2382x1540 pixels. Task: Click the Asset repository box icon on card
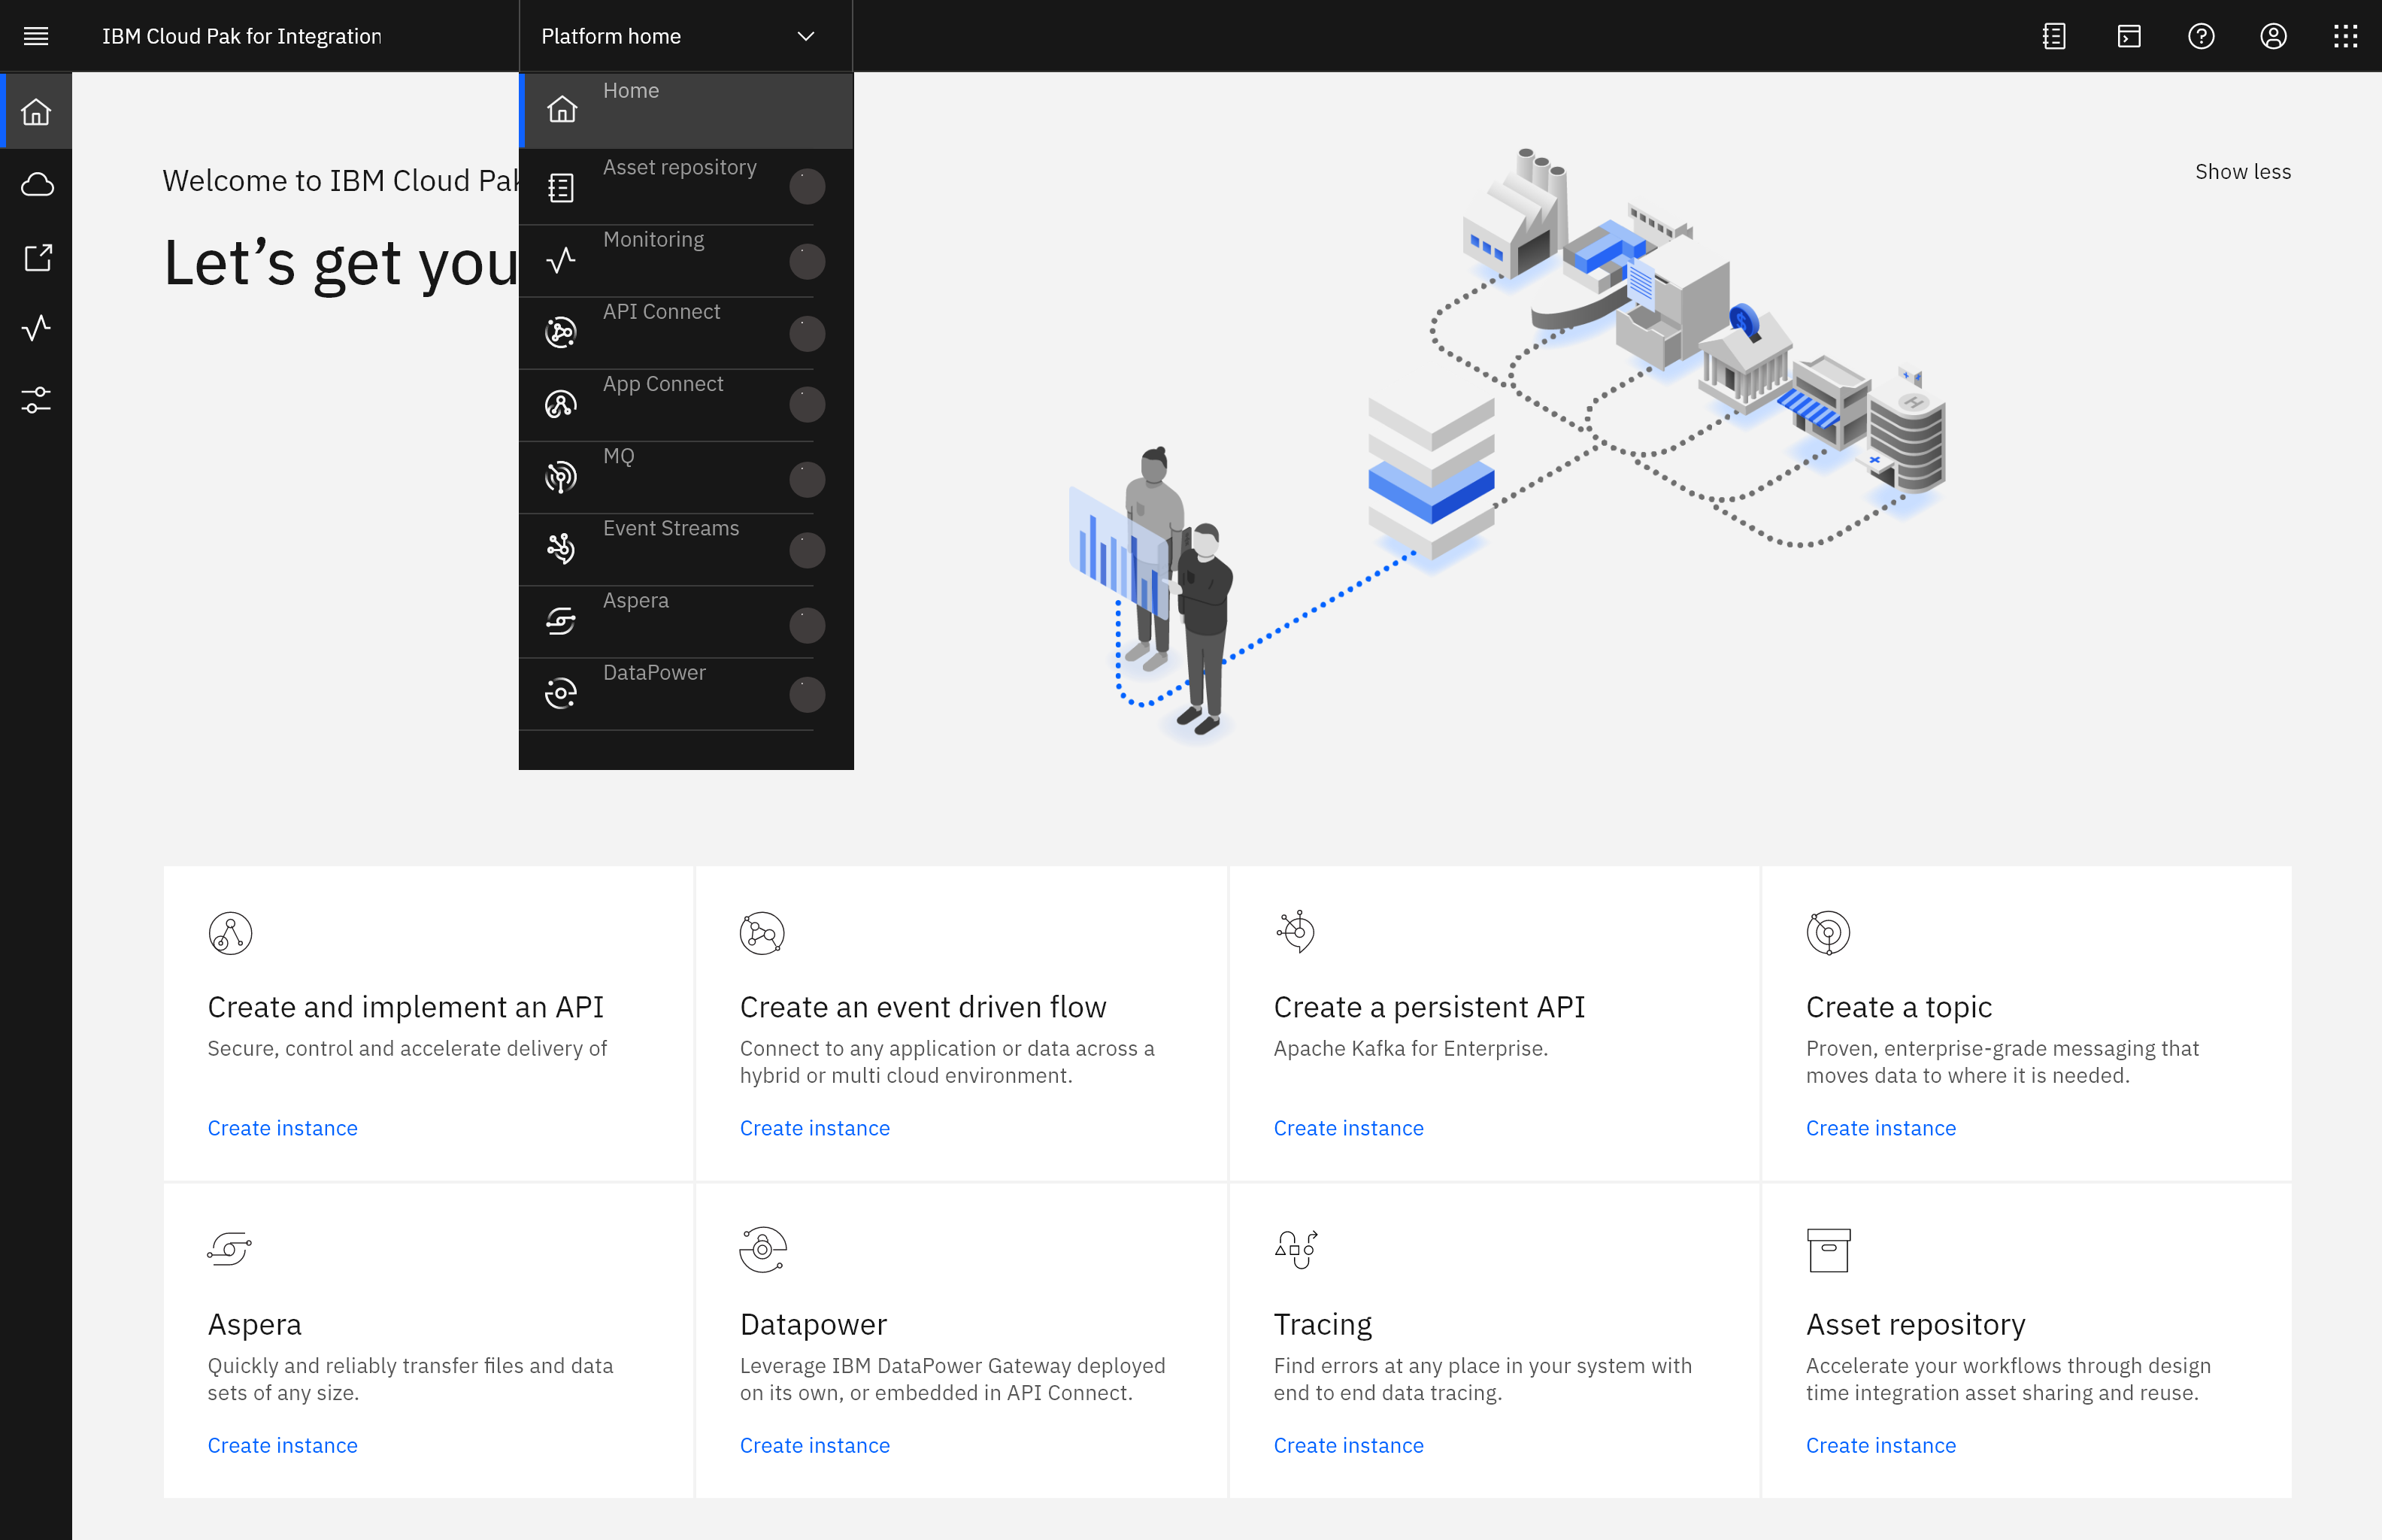pos(1828,1250)
